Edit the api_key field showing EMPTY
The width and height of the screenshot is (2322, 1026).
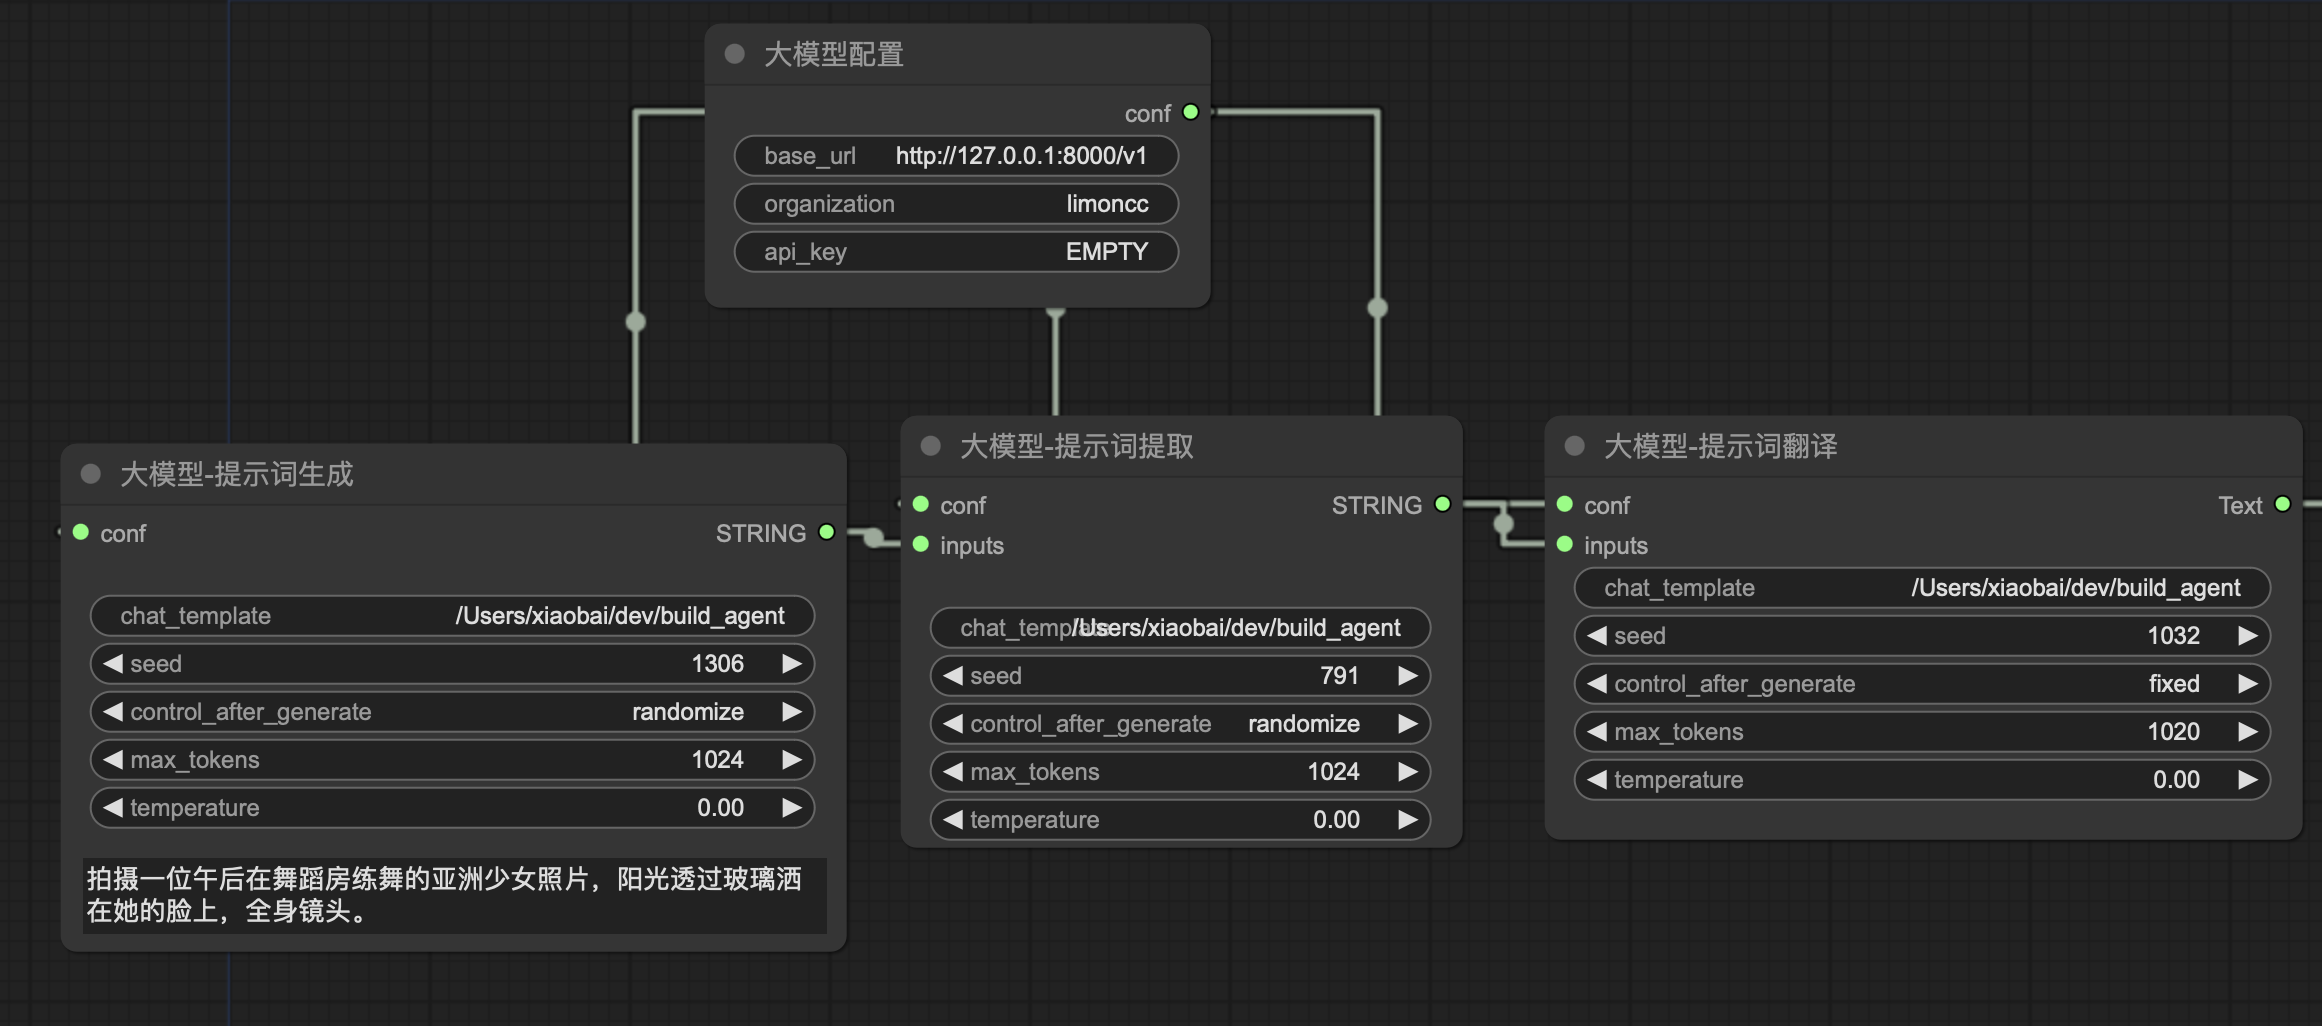tap(956, 252)
